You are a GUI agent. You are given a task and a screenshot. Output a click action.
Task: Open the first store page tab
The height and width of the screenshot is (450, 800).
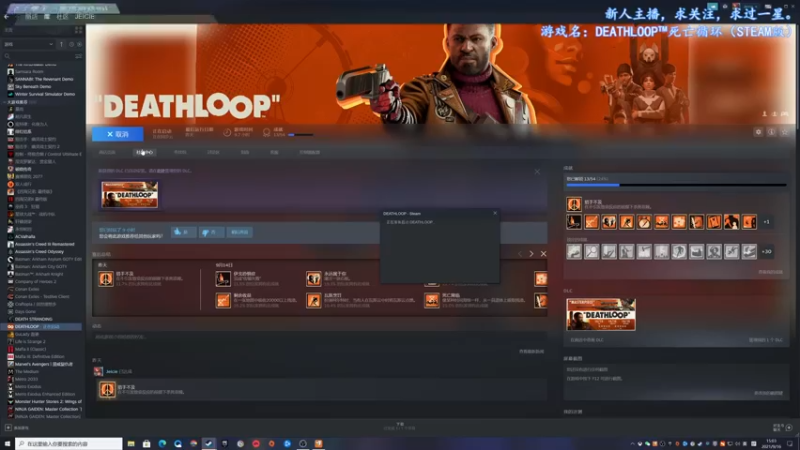point(107,152)
